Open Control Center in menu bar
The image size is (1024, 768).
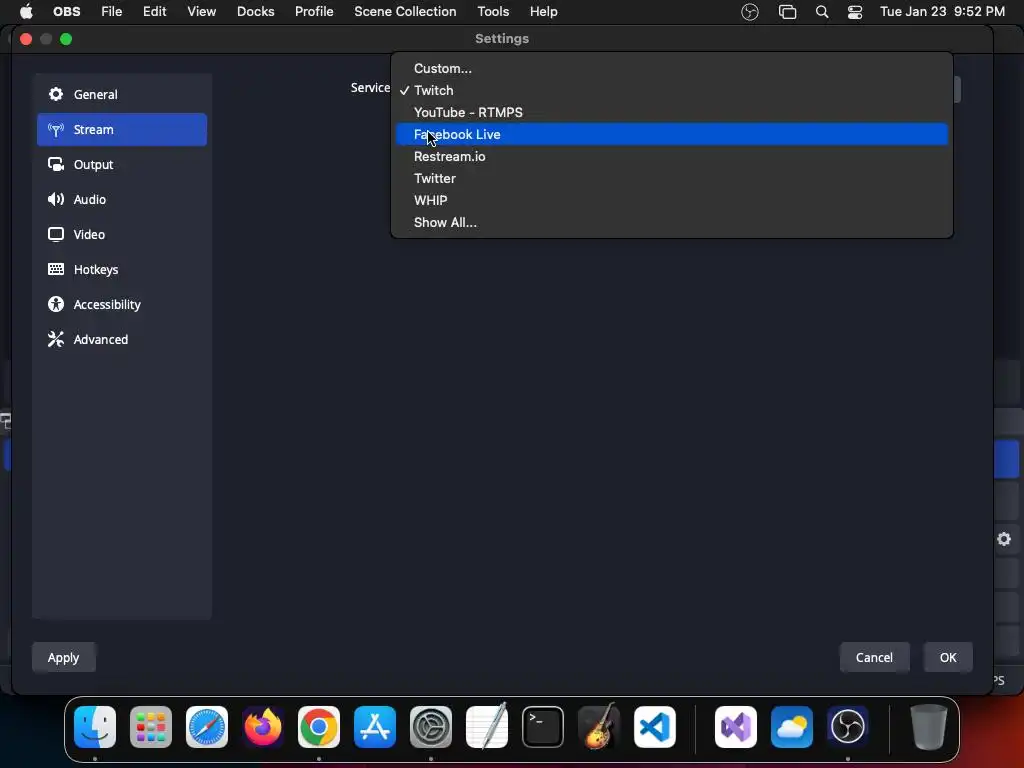(855, 12)
